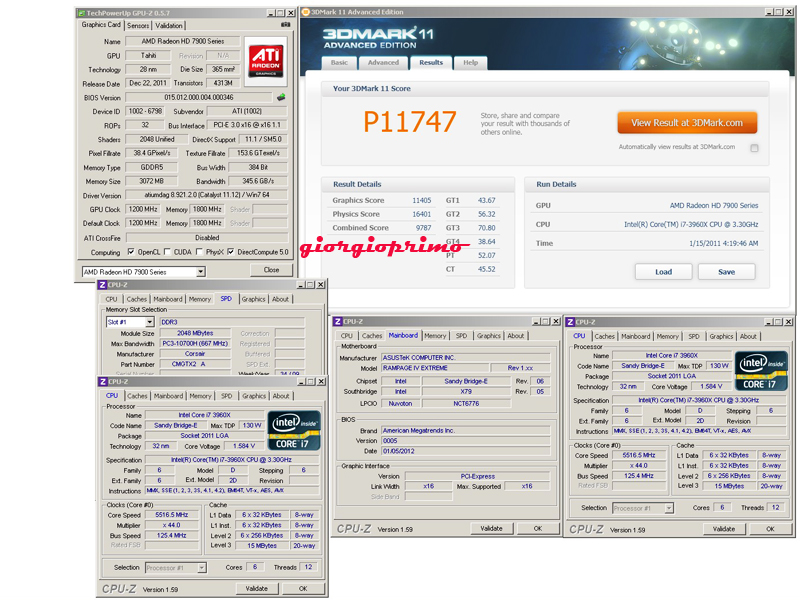Viewport: 800px width, 600px height.
Task: Click the Combined Score value 9787
Action: point(423,228)
